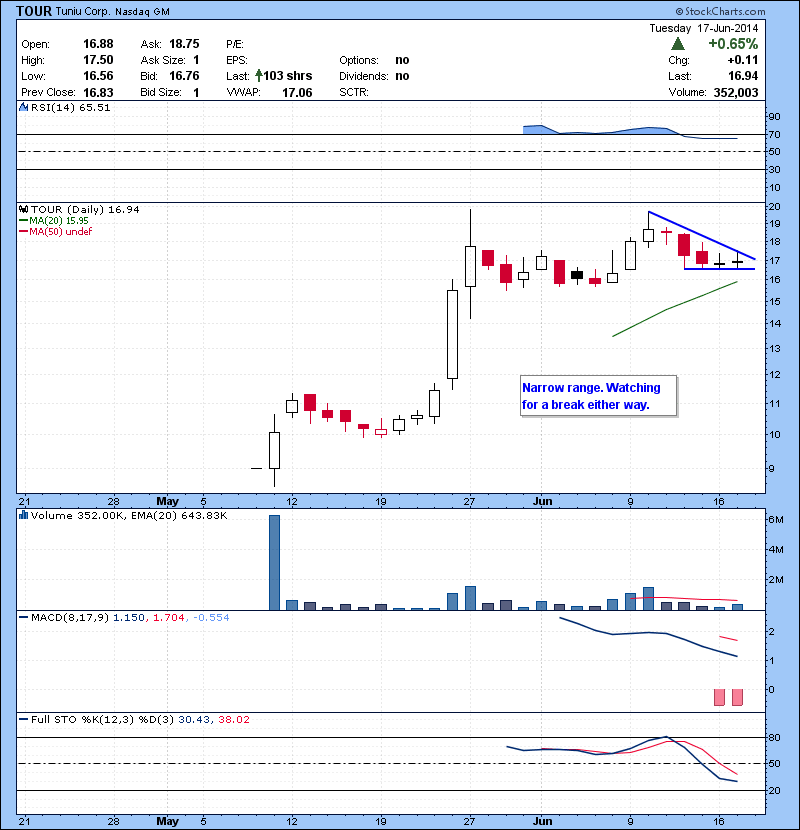Click the small green up arrow before 103 shrs
The image size is (800, 830).
(x=258, y=76)
